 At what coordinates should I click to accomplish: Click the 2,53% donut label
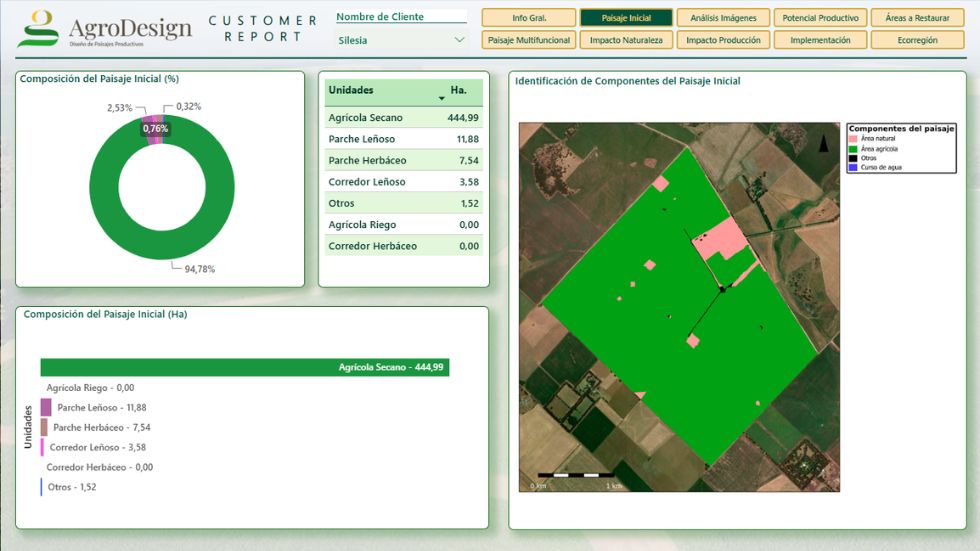(x=119, y=107)
